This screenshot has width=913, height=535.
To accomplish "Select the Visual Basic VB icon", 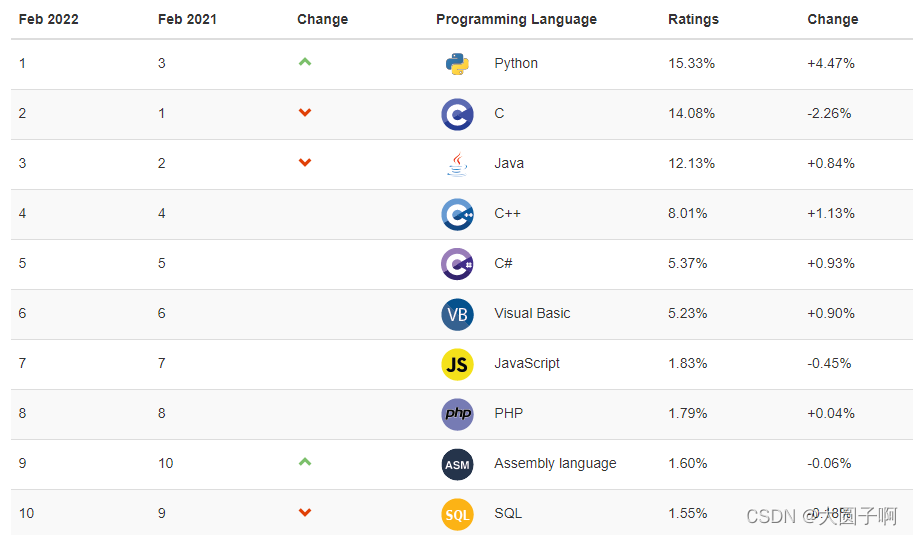I will [x=457, y=314].
